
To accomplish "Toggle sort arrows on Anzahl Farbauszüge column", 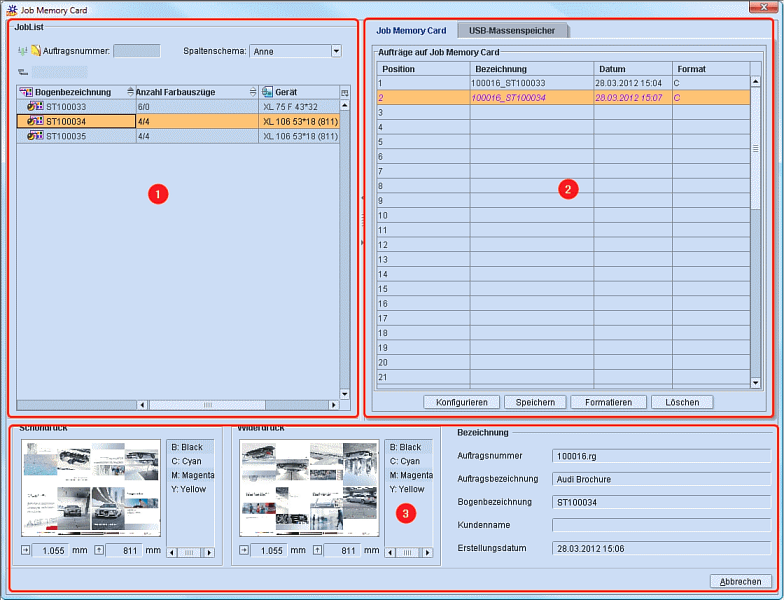I will tap(253, 92).
